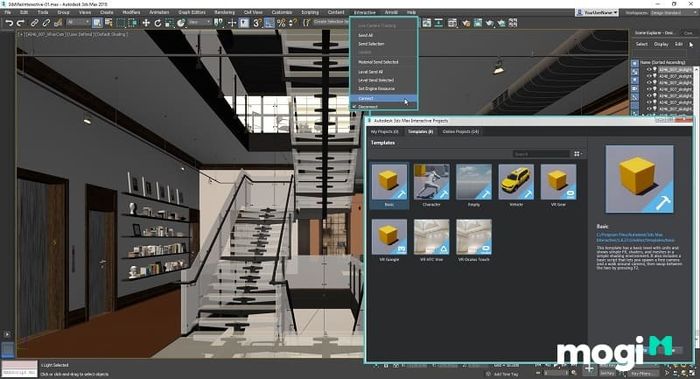Activate the Select Object tool
The height and width of the screenshot is (379, 700).
tap(97, 23)
